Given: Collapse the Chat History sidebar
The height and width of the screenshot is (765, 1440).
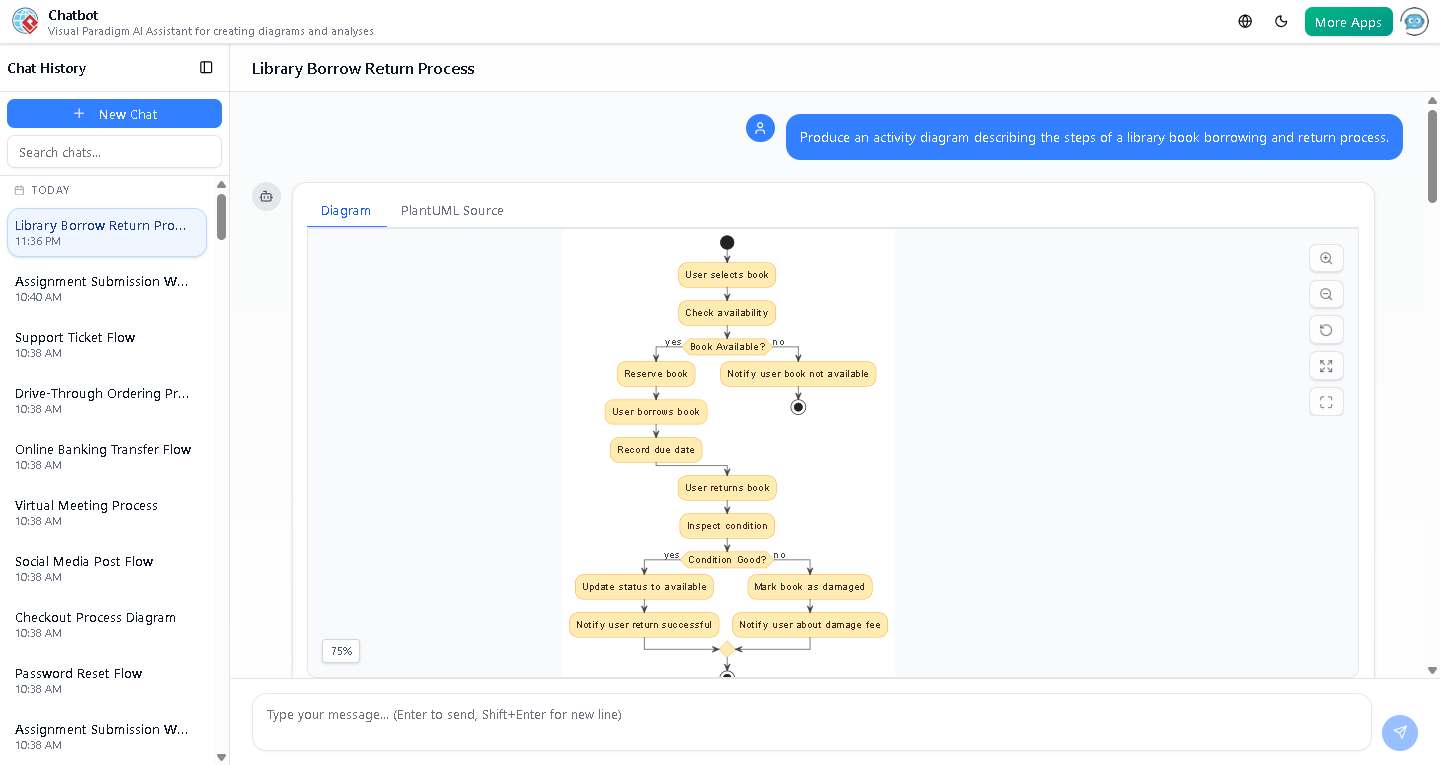Looking at the screenshot, I should (206, 67).
